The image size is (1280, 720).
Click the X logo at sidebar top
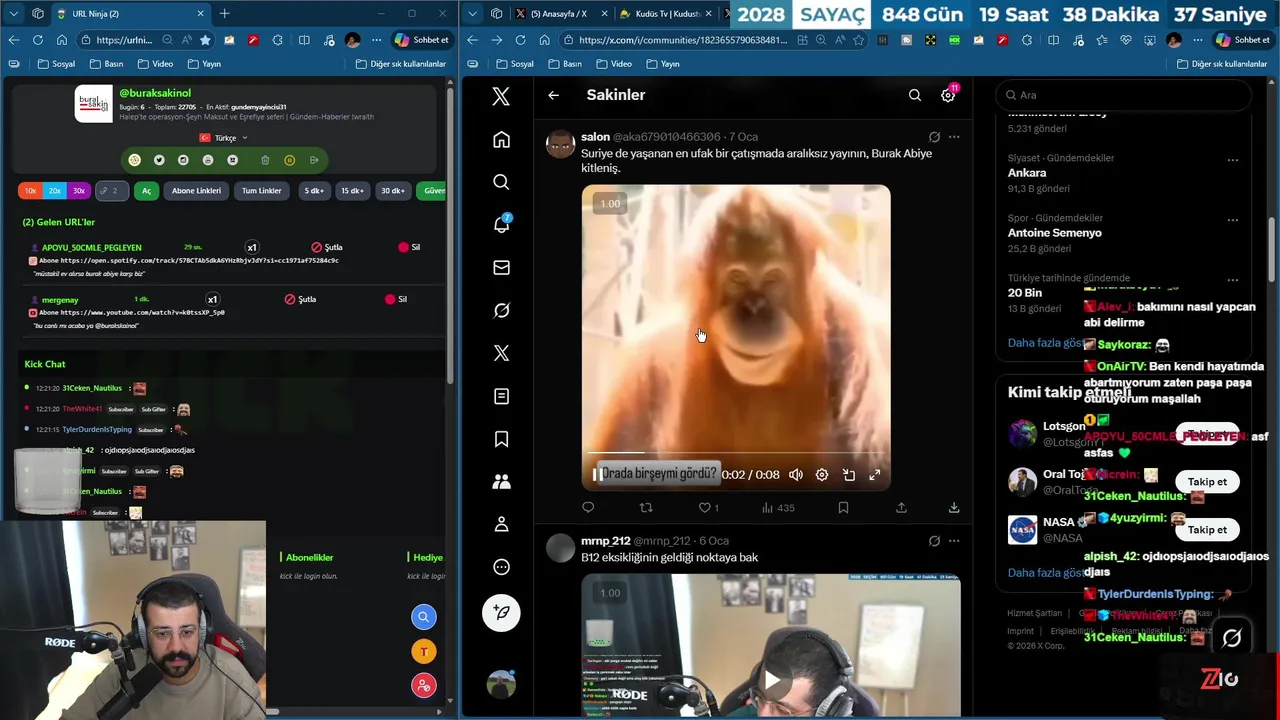501,96
